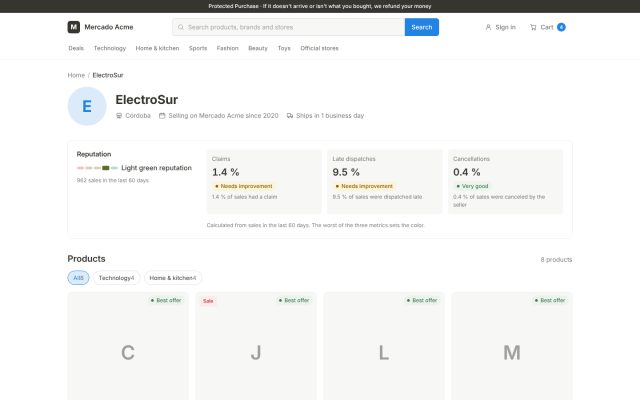Click the Sale badge on J product
Screen dimensions: 640x400
coord(208,301)
